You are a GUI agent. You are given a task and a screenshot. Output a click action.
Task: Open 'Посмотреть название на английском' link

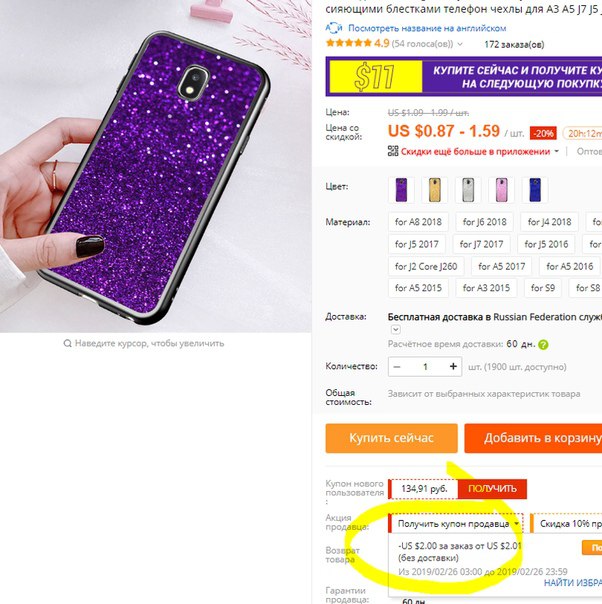click(x=427, y=28)
